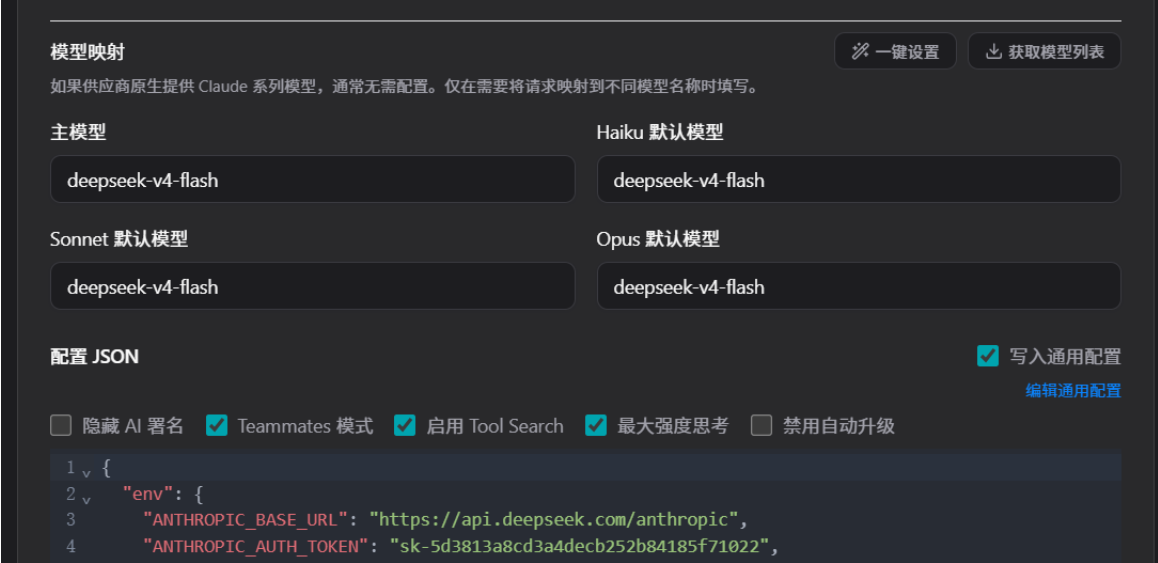
Task: Click the 配置 JSON heading
Action: point(95,356)
